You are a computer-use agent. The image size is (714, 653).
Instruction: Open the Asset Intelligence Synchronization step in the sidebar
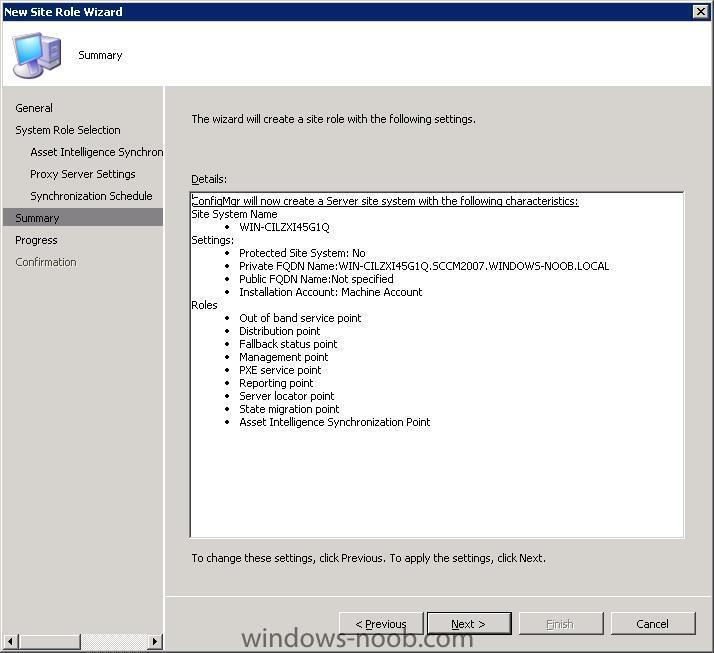tap(97, 152)
